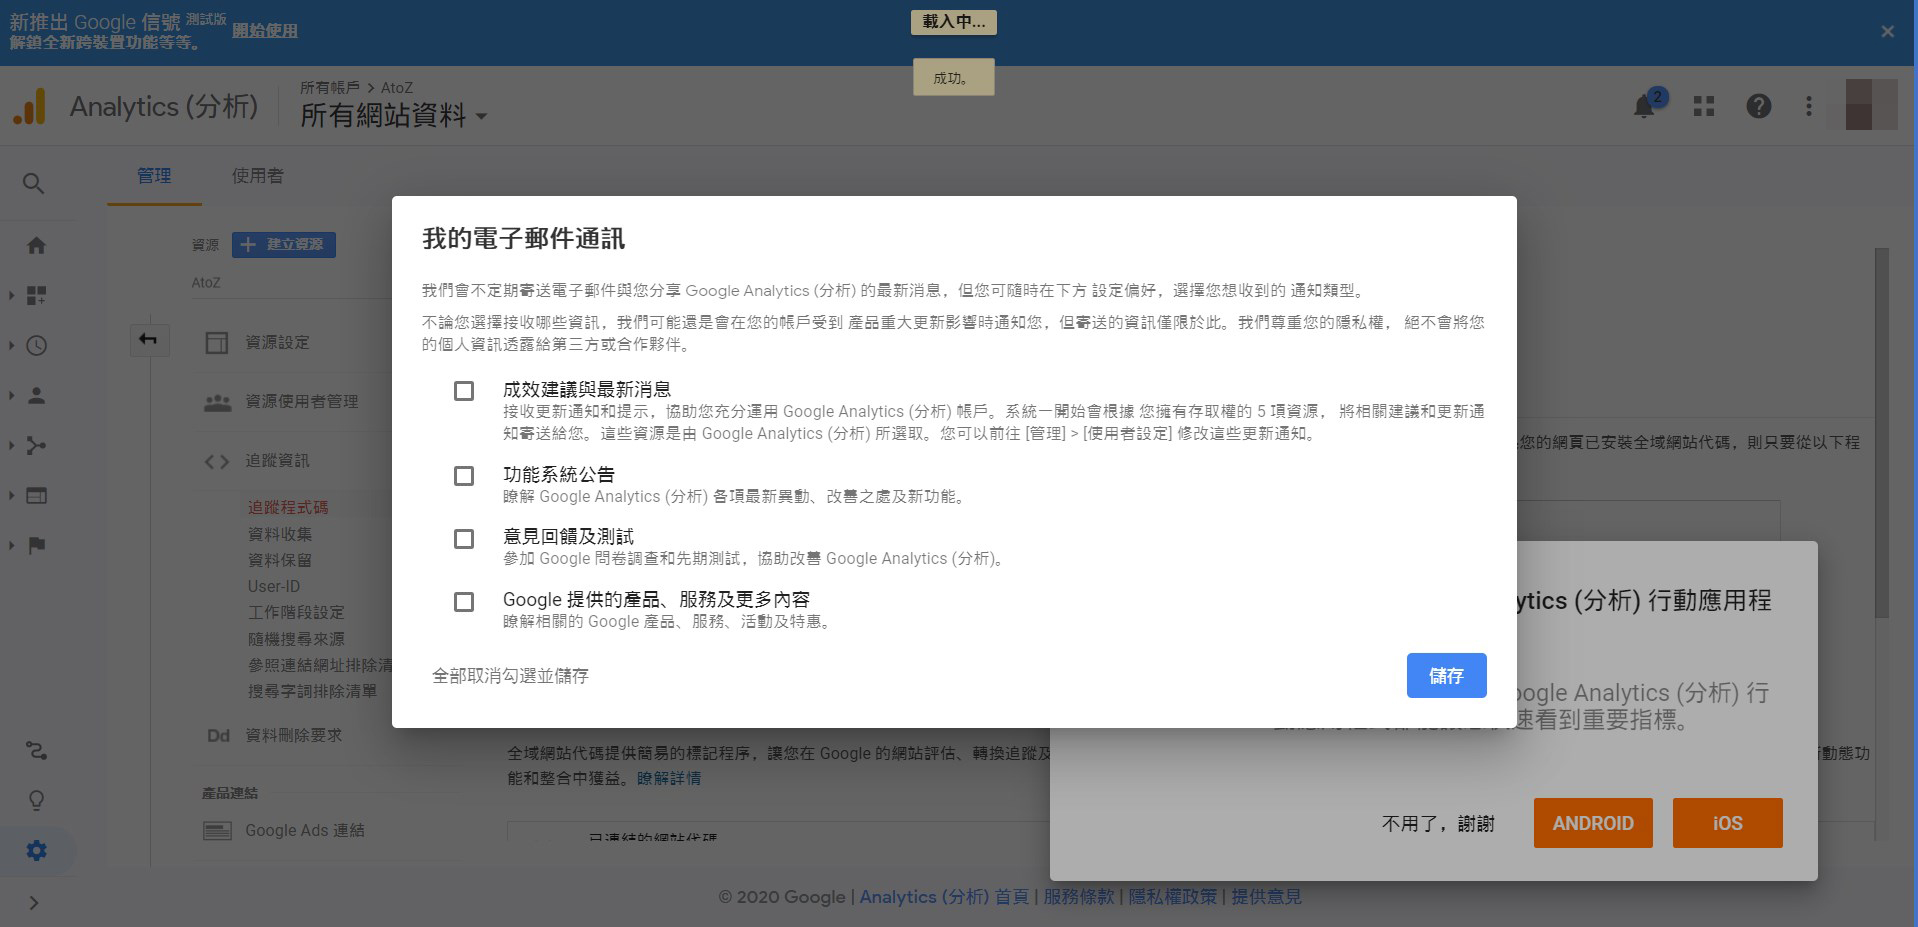Click the help question mark icon
This screenshot has height=927, width=1918.
[1758, 106]
